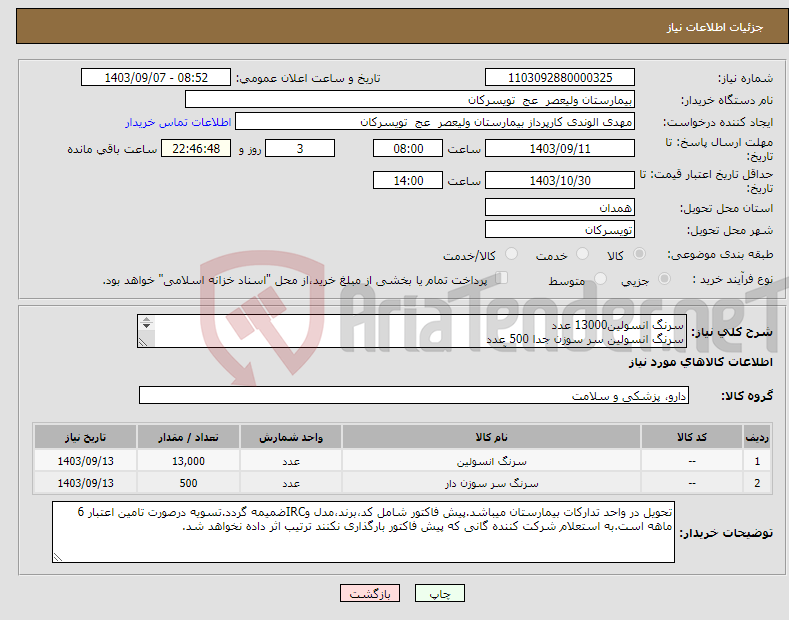Click the ردیف column header
The image size is (789, 620).
757,437
